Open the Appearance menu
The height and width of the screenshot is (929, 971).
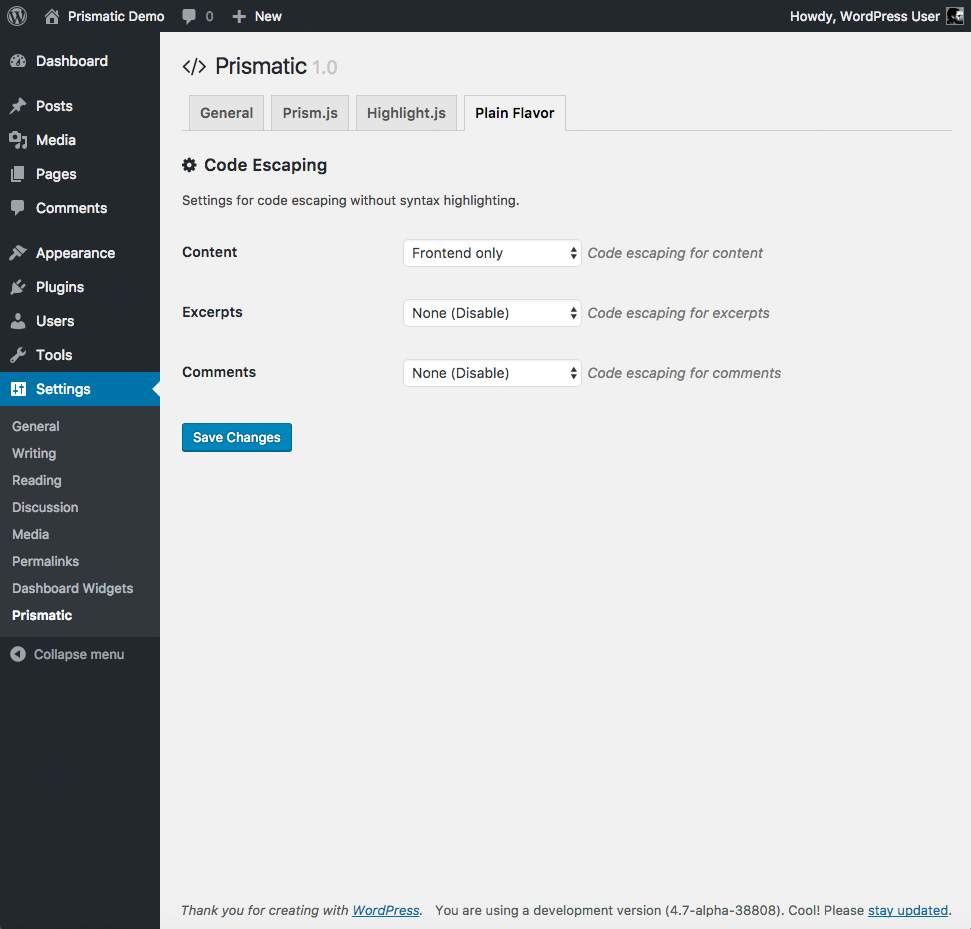[76, 253]
